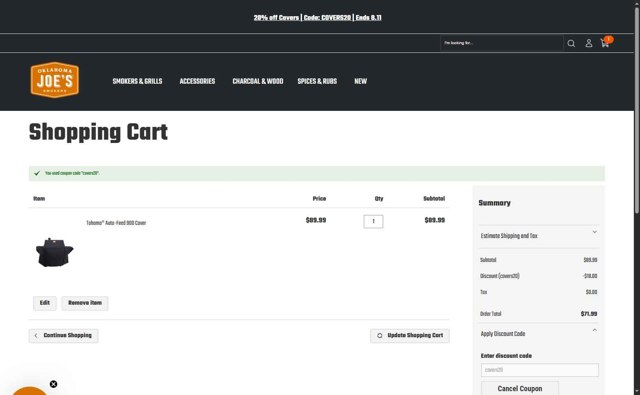The height and width of the screenshot is (395, 640).
Task: Collapse the Apply Discount Code section
Action: (x=539, y=334)
